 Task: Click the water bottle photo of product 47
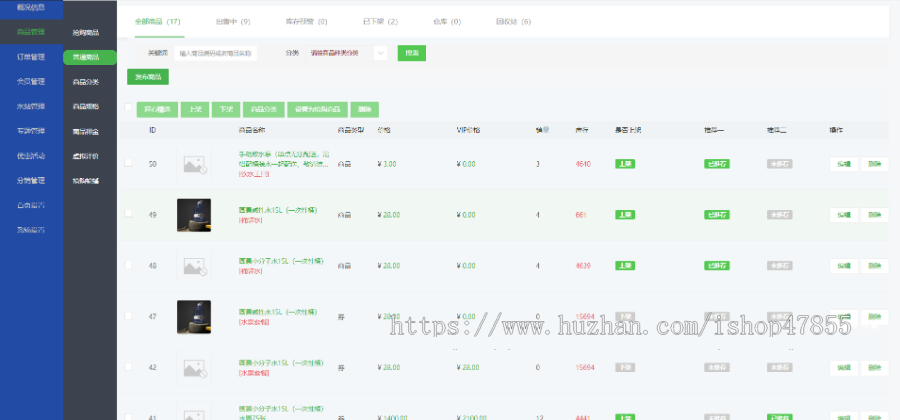[x=194, y=317]
